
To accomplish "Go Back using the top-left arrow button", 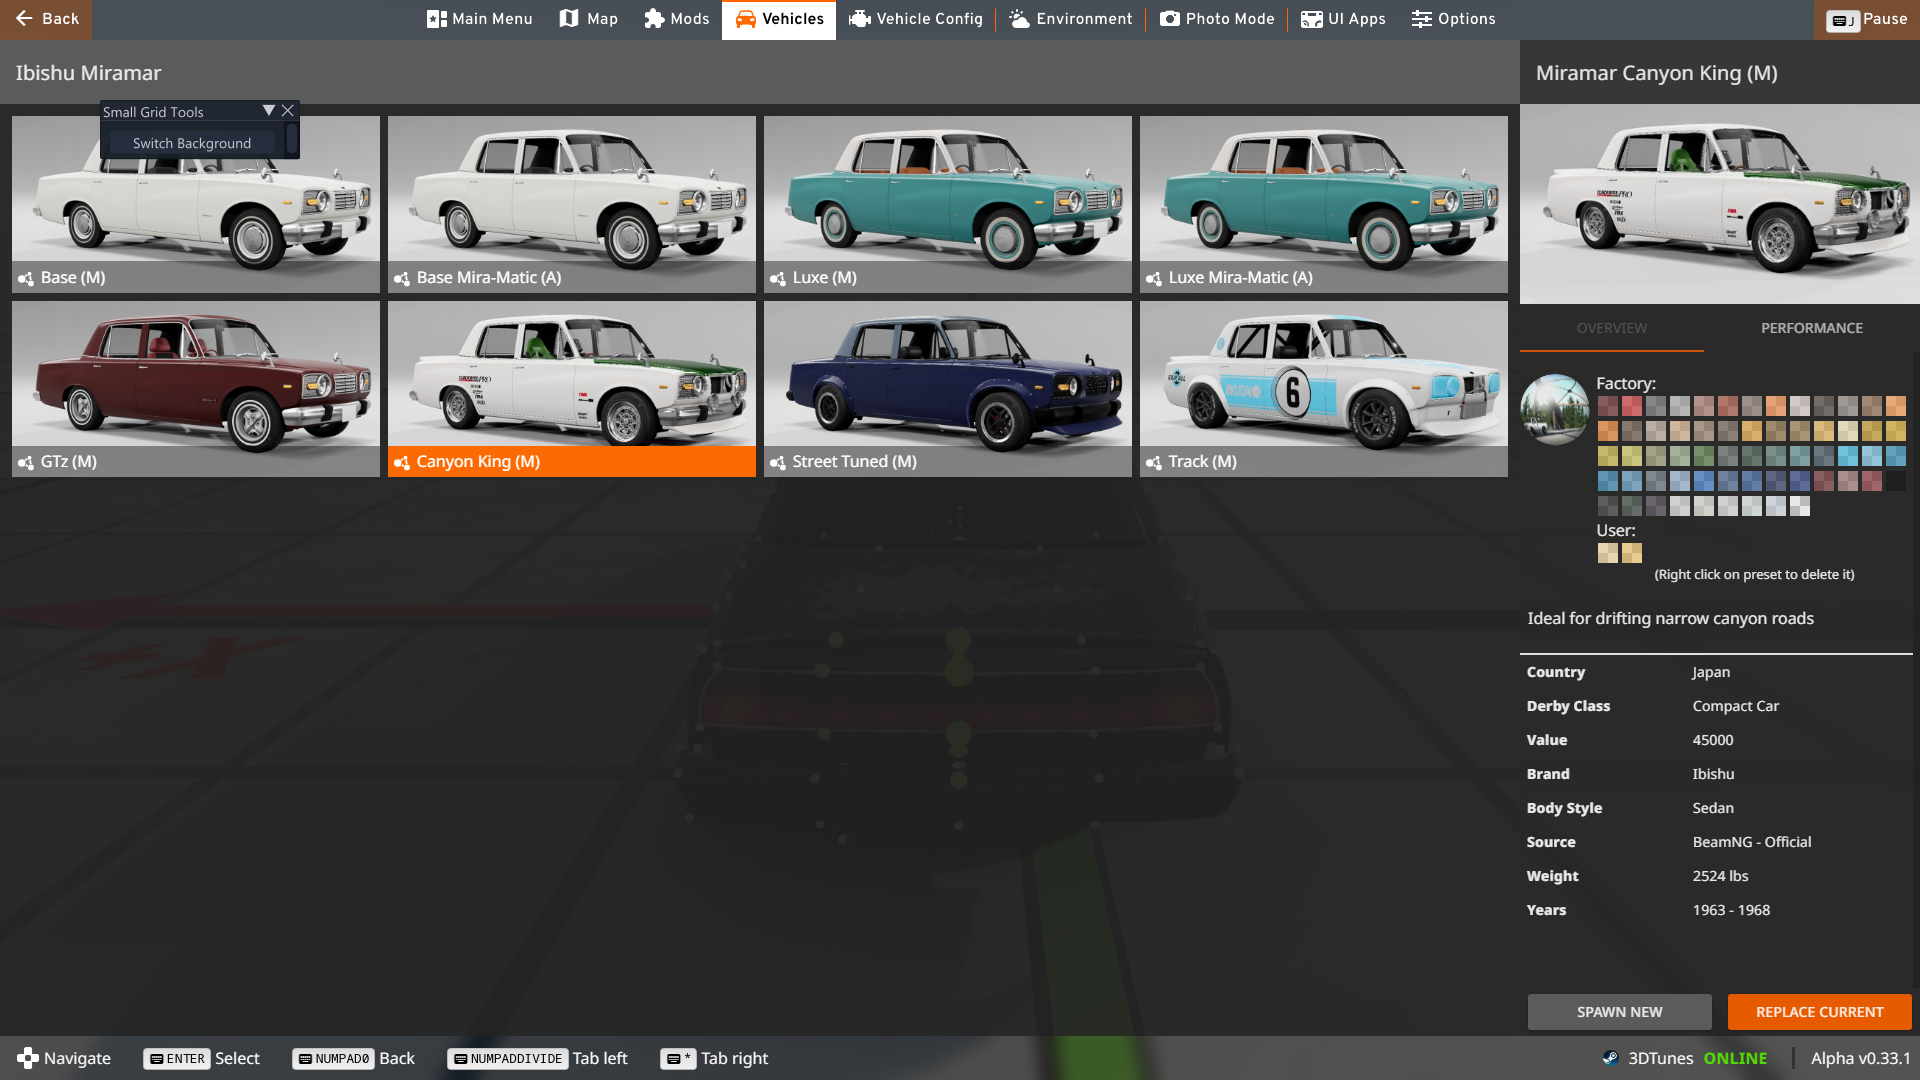I will [x=46, y=19].
